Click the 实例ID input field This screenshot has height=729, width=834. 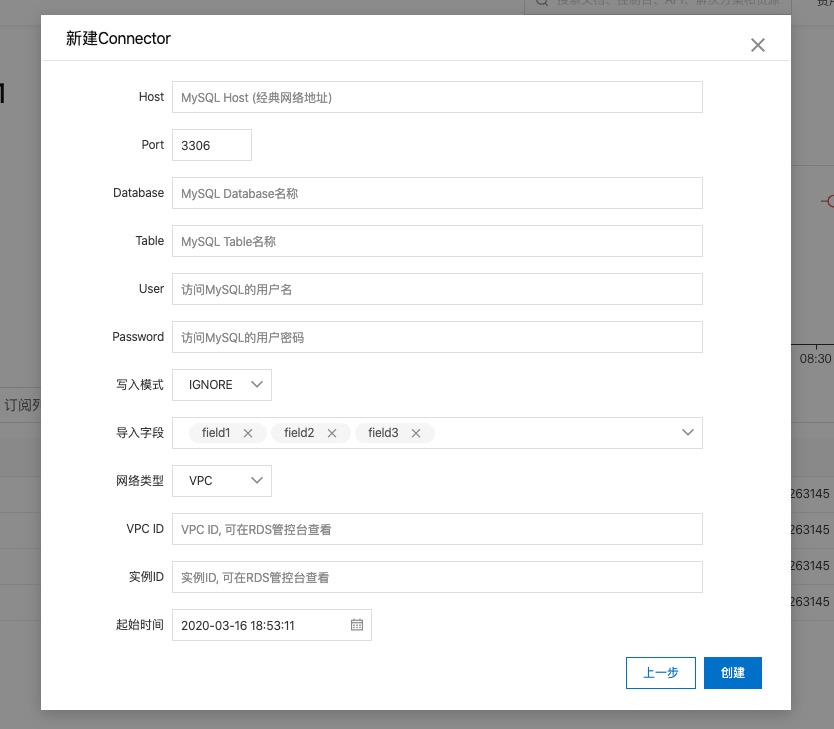coord(437,577)
